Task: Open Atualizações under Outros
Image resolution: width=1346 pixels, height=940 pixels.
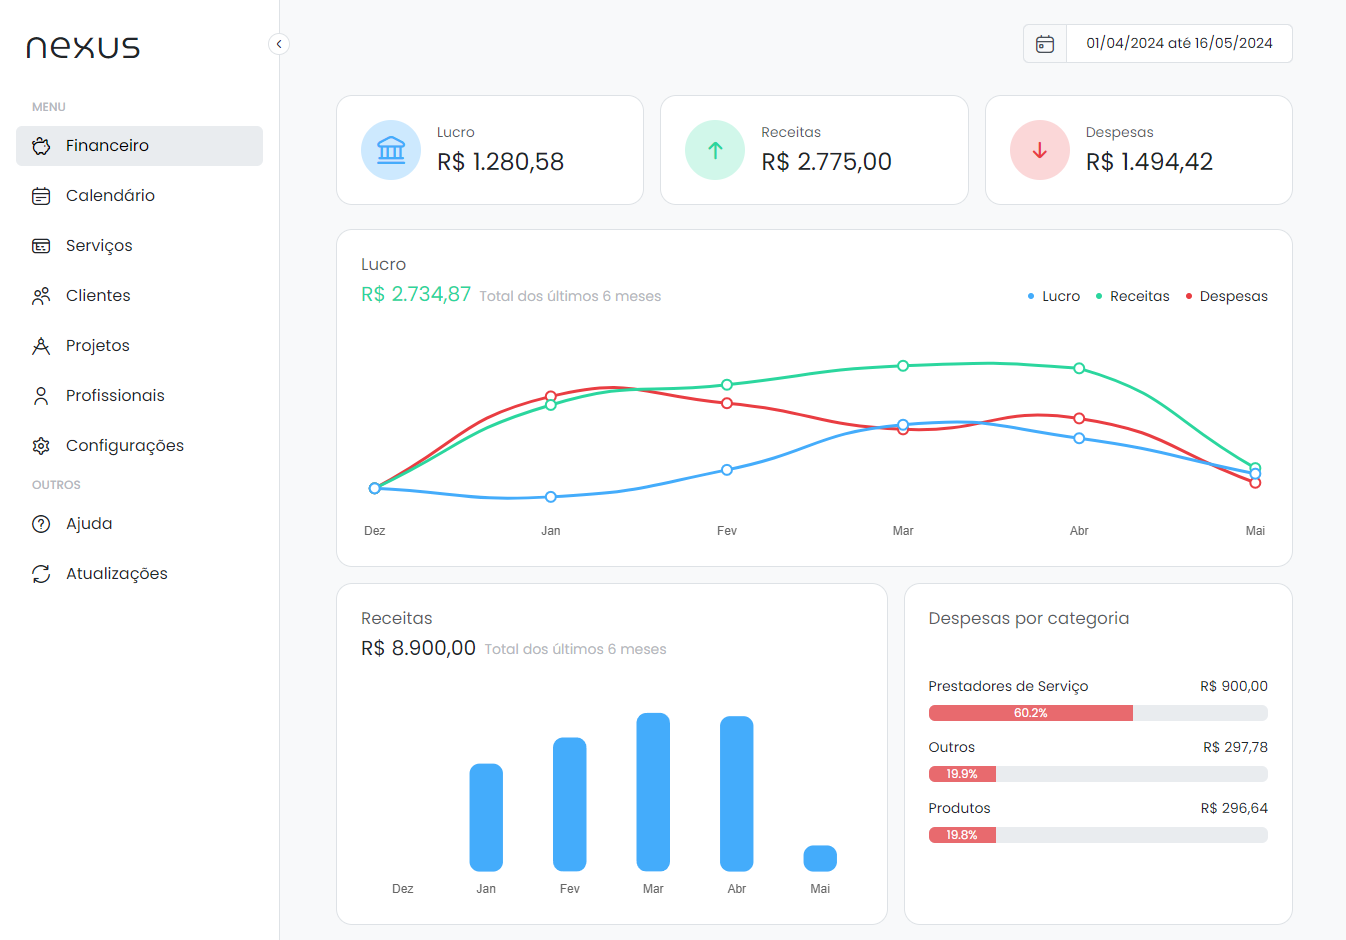Action: [139, 574]
